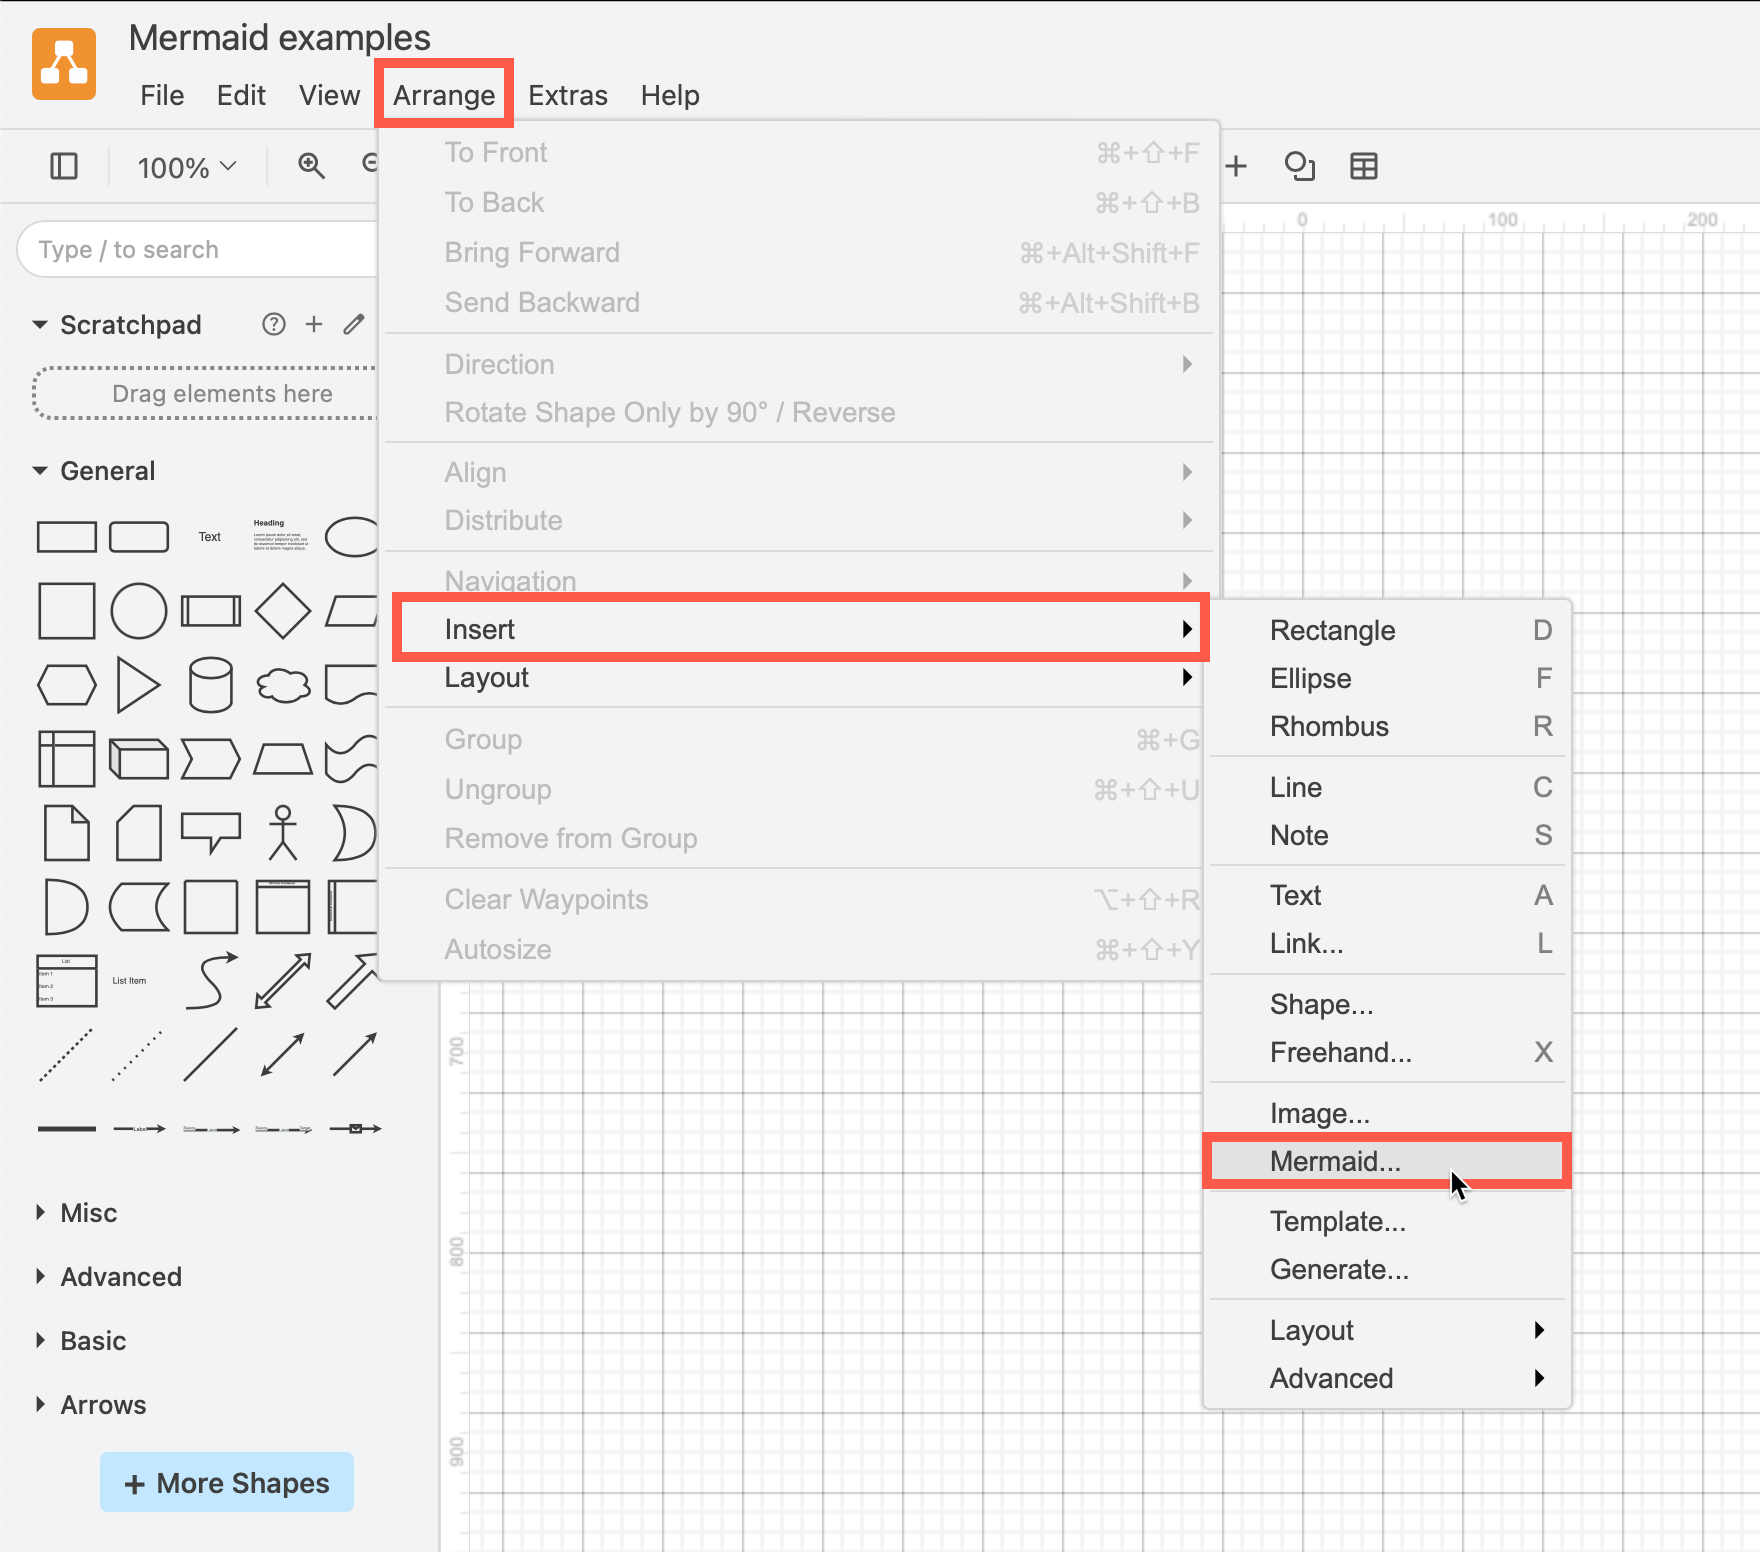Select Template... from the insert submenu
The image size is (1760, 1552).
pyautogui.click(x=1340, y=1221)
